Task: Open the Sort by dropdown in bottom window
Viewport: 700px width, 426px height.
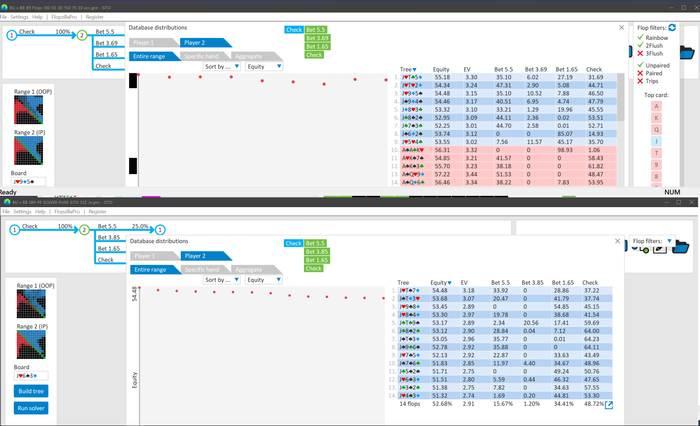Action: point(222,280)
